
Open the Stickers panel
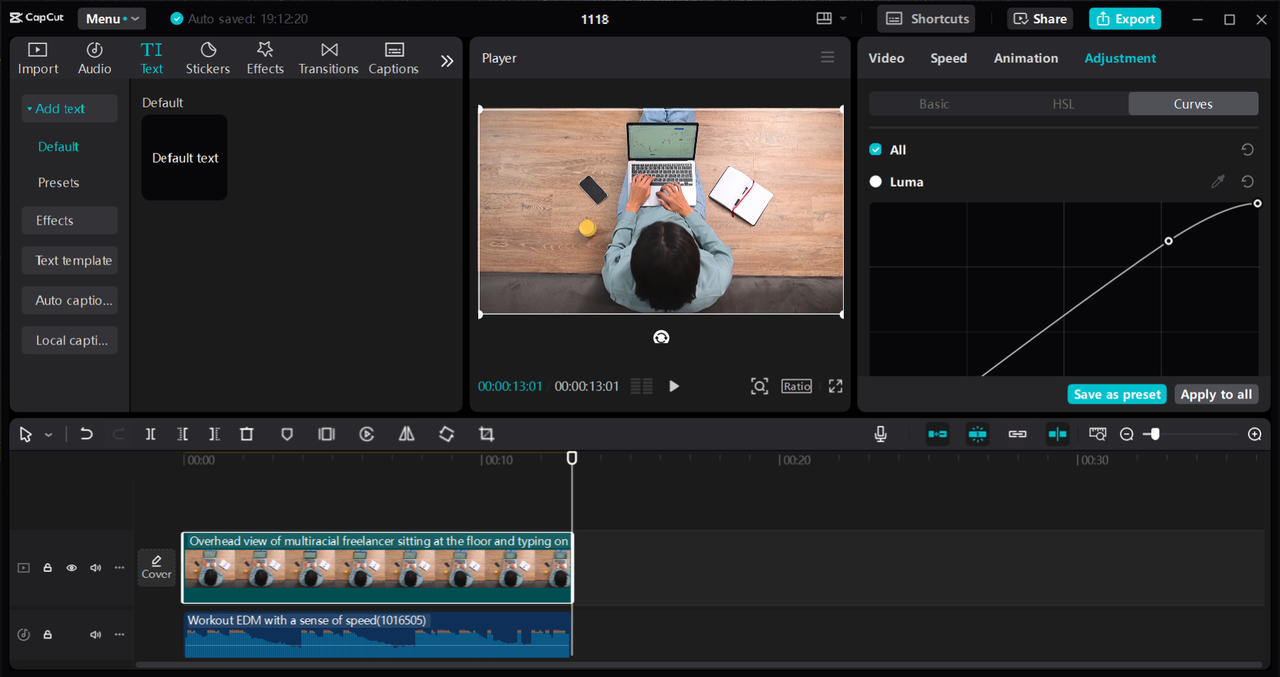208,58
